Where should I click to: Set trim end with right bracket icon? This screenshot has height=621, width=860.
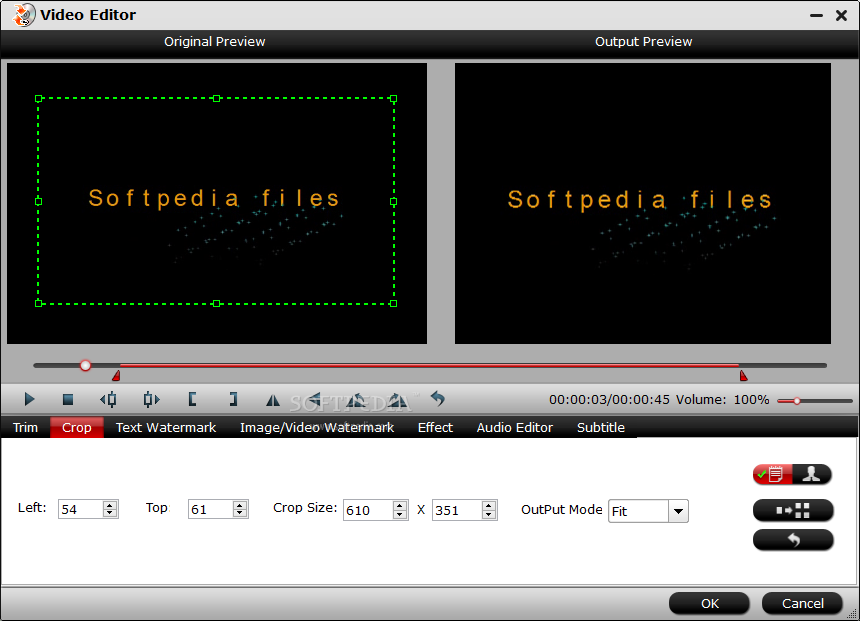click(234, 399)
